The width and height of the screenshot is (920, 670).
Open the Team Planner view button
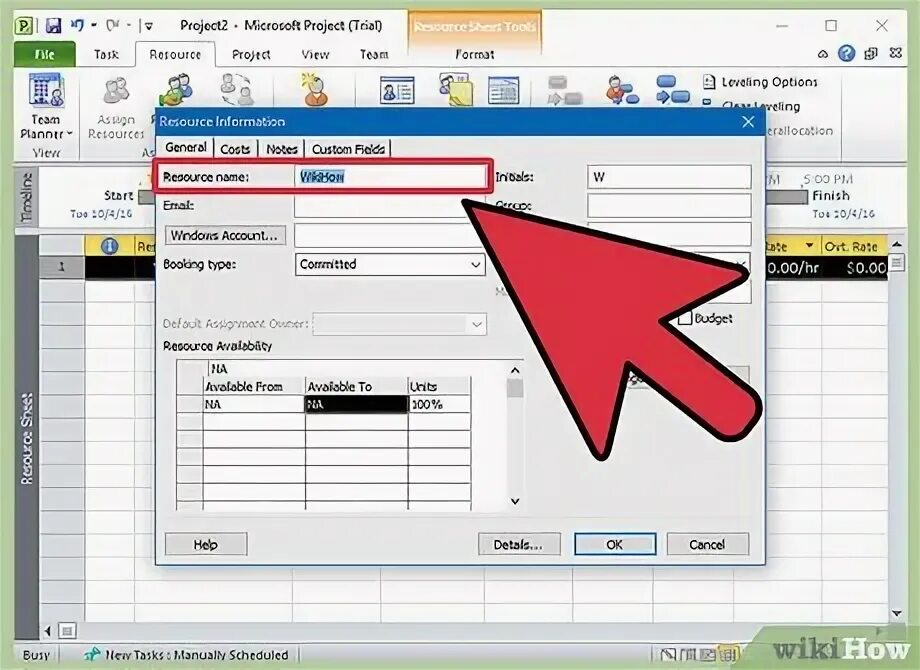[x=46, y=107]
